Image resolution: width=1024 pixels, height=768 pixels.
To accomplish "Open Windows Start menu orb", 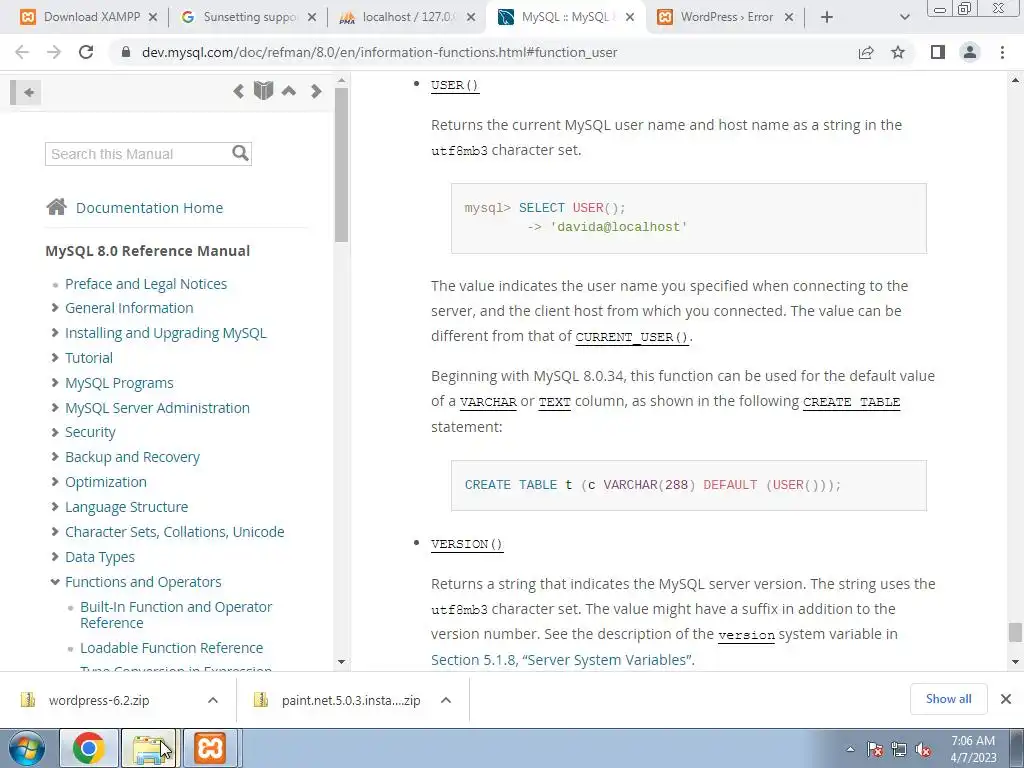I will point(27,748).
